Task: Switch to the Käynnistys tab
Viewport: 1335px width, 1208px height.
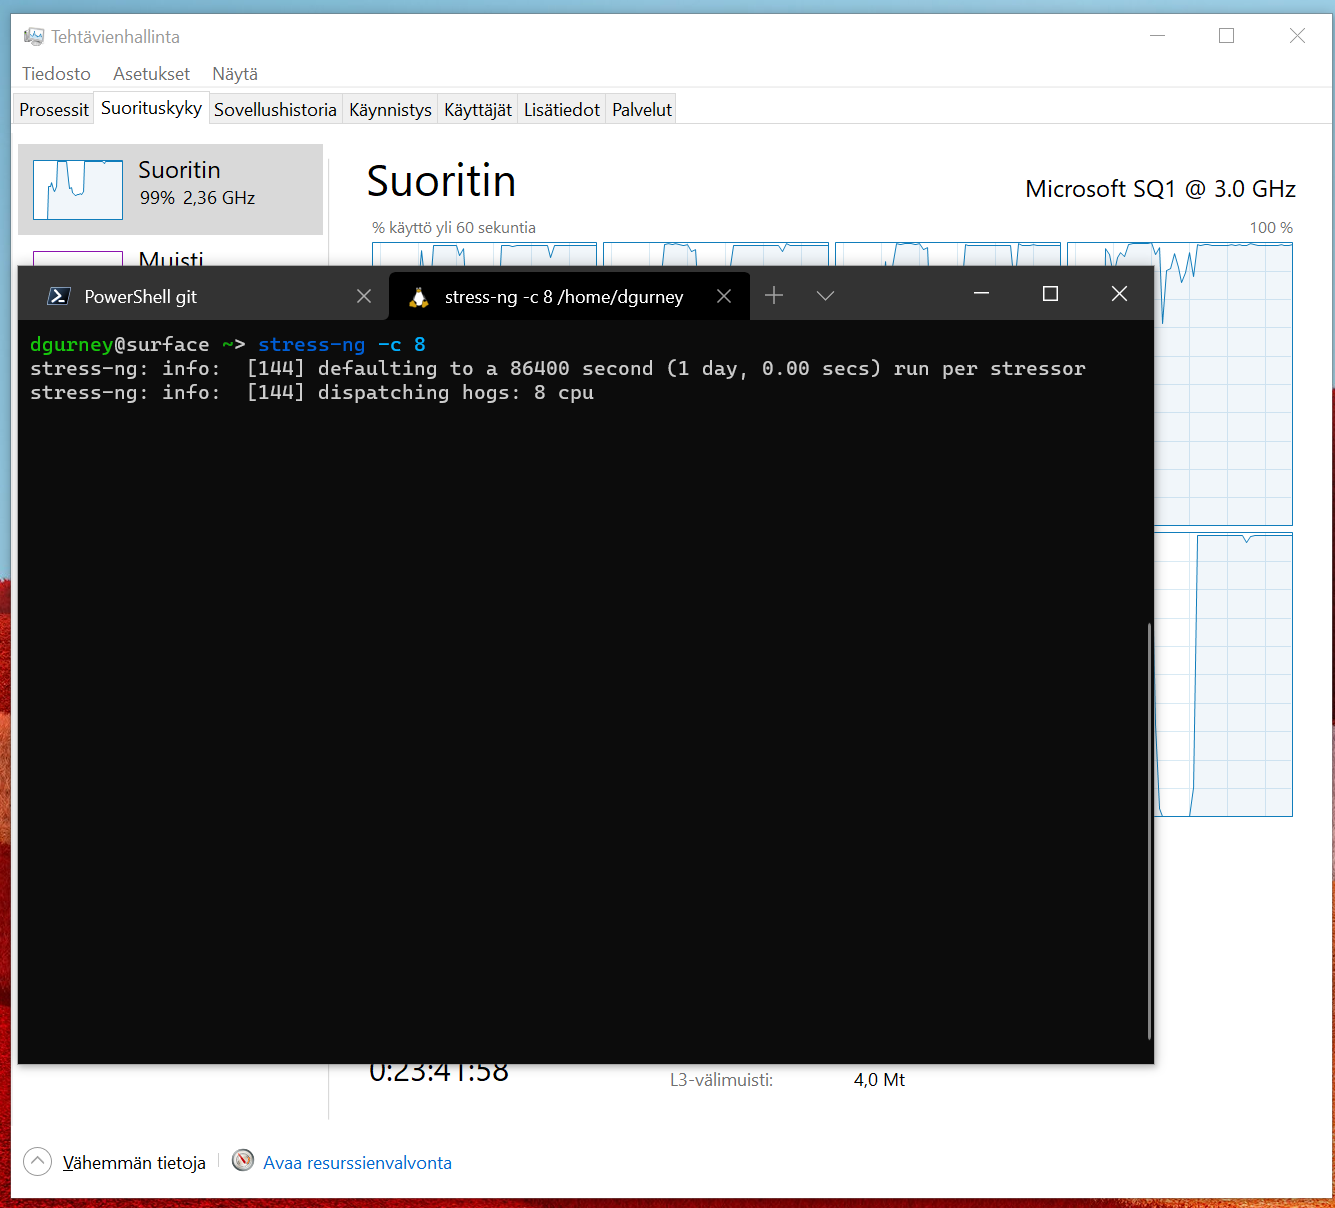Action: (x=390, y=109)
